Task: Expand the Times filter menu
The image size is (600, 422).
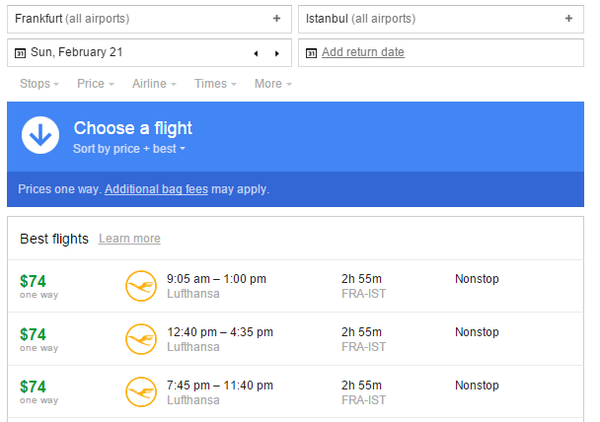Action: pyautogui.click(x=215, y=84)
